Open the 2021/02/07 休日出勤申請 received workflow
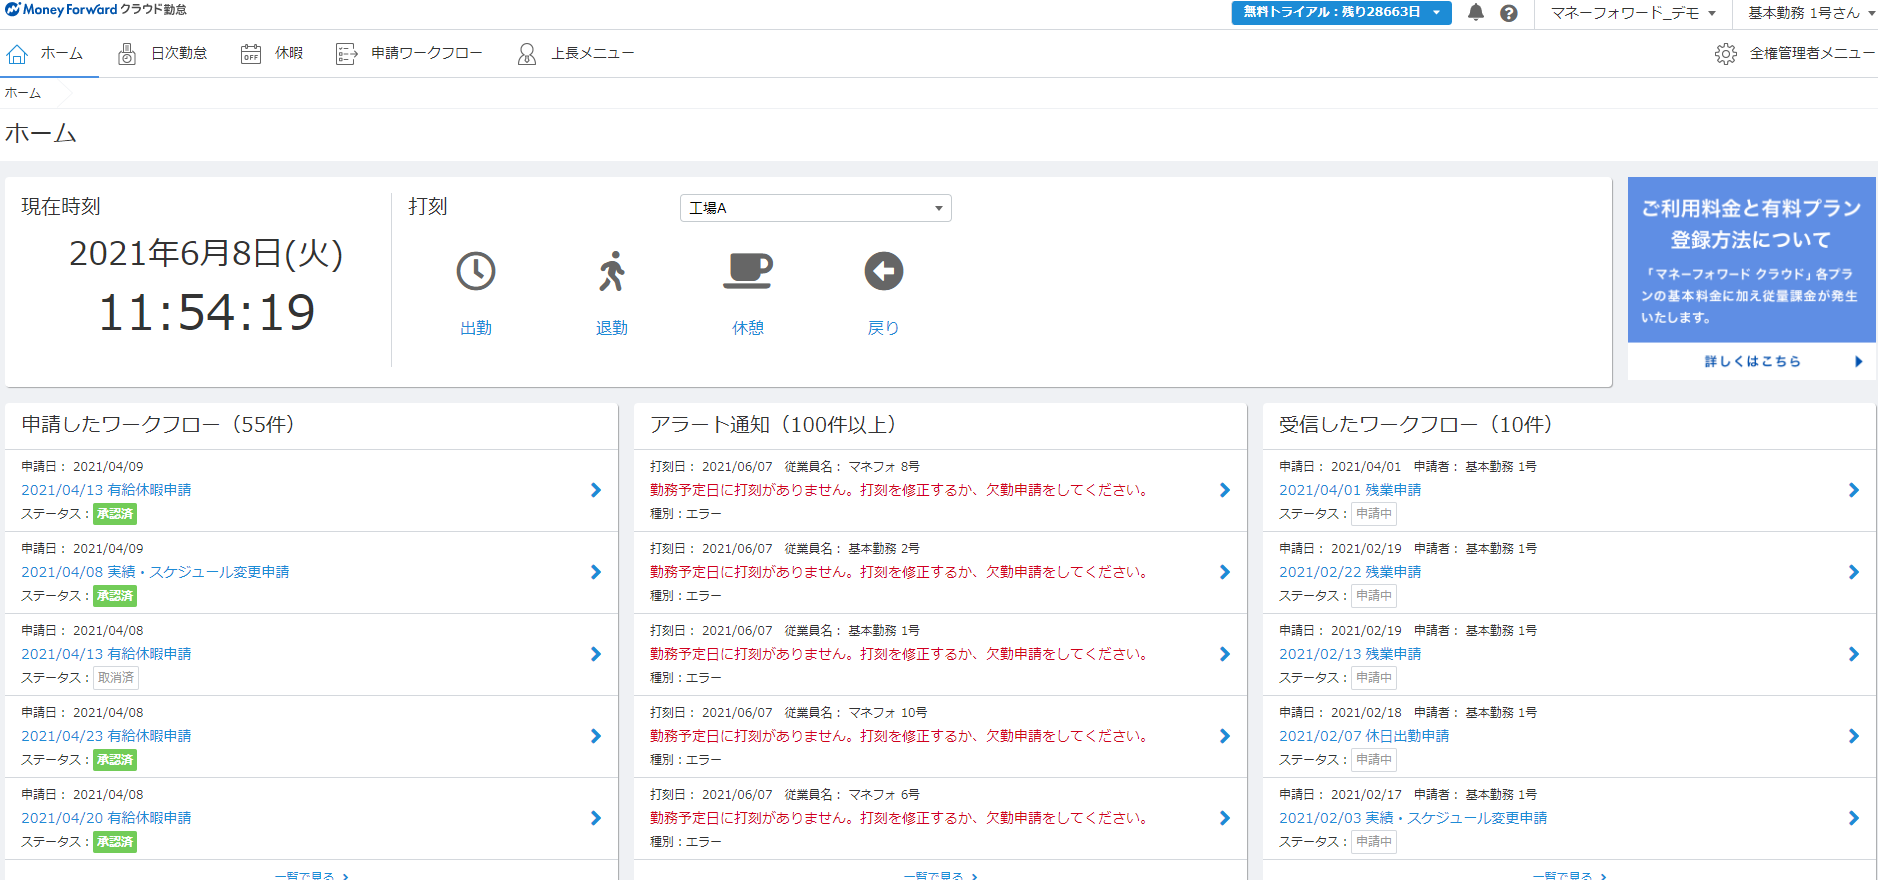 pyautogui.click(x=1364, y=736)
